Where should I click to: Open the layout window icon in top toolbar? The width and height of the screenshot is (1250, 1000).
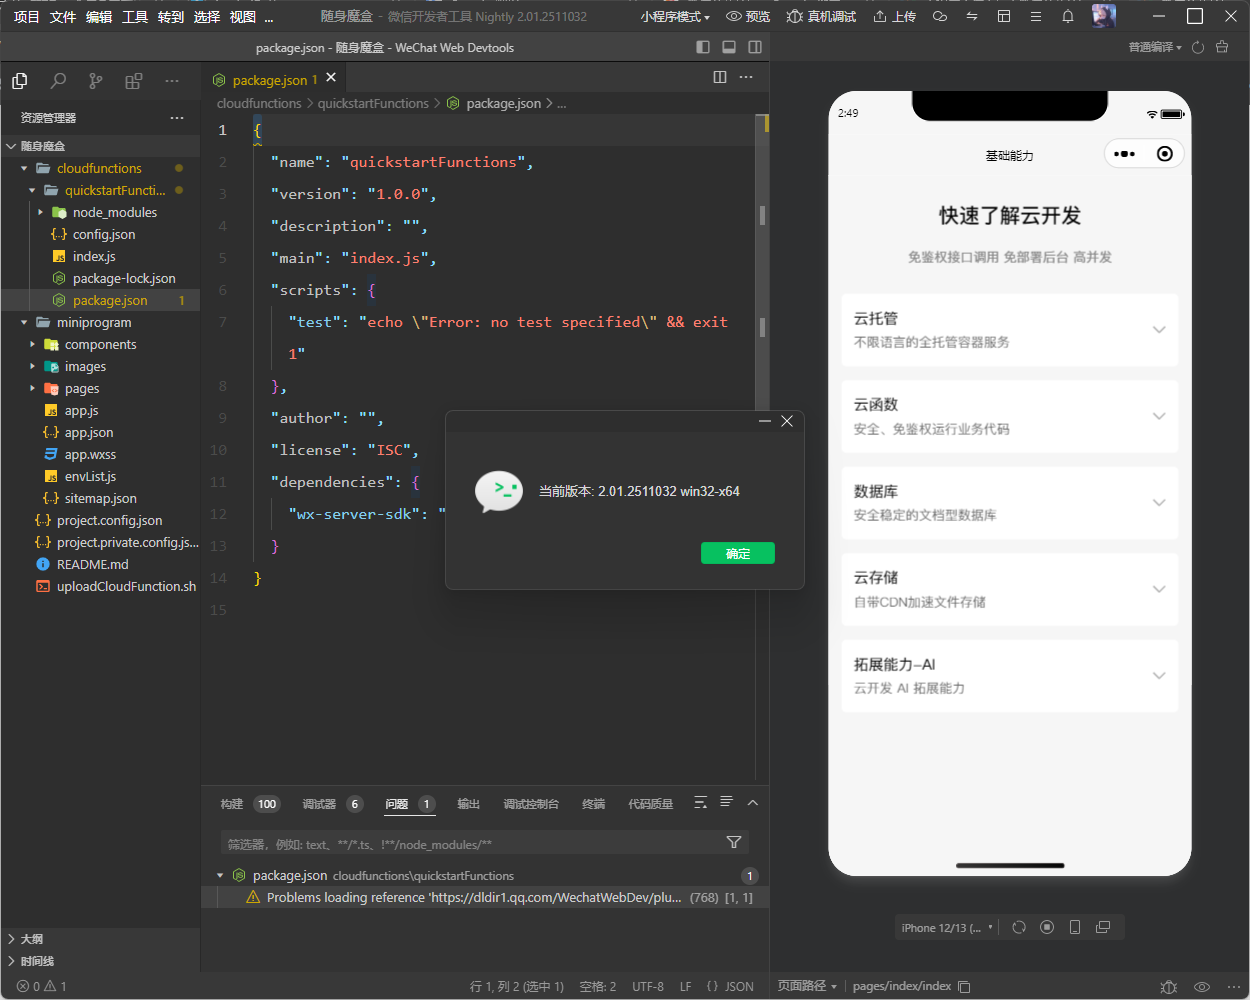[x=1004, y=17]
